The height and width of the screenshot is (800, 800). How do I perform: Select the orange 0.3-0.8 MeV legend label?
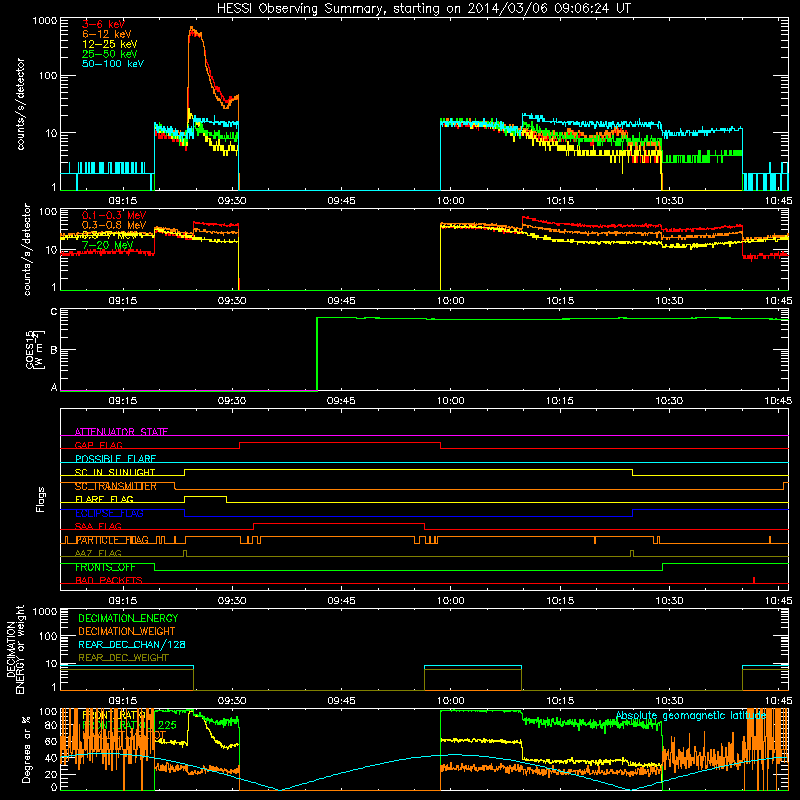point(114,225)
